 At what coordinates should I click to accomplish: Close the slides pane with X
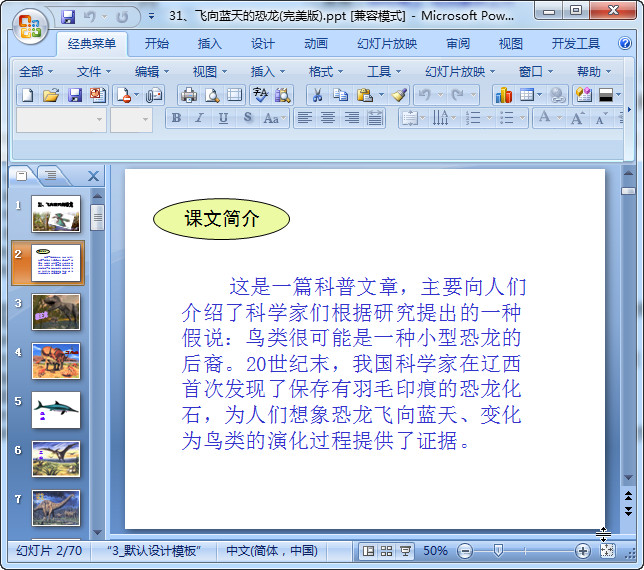(94, 176)
